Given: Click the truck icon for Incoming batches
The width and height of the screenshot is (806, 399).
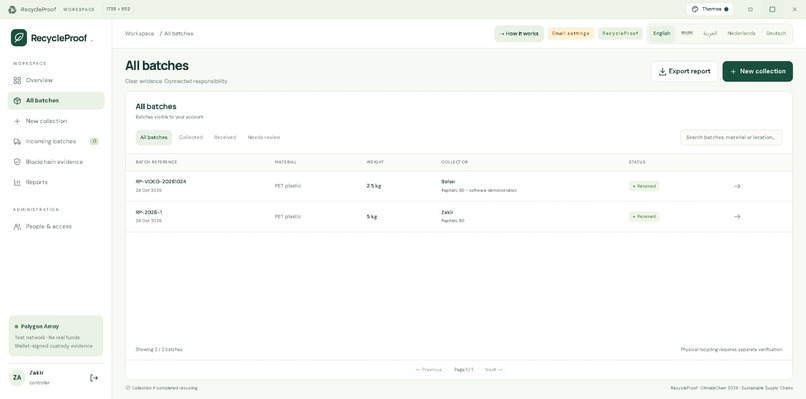Looking at the screenshot, I should point(17,141).
